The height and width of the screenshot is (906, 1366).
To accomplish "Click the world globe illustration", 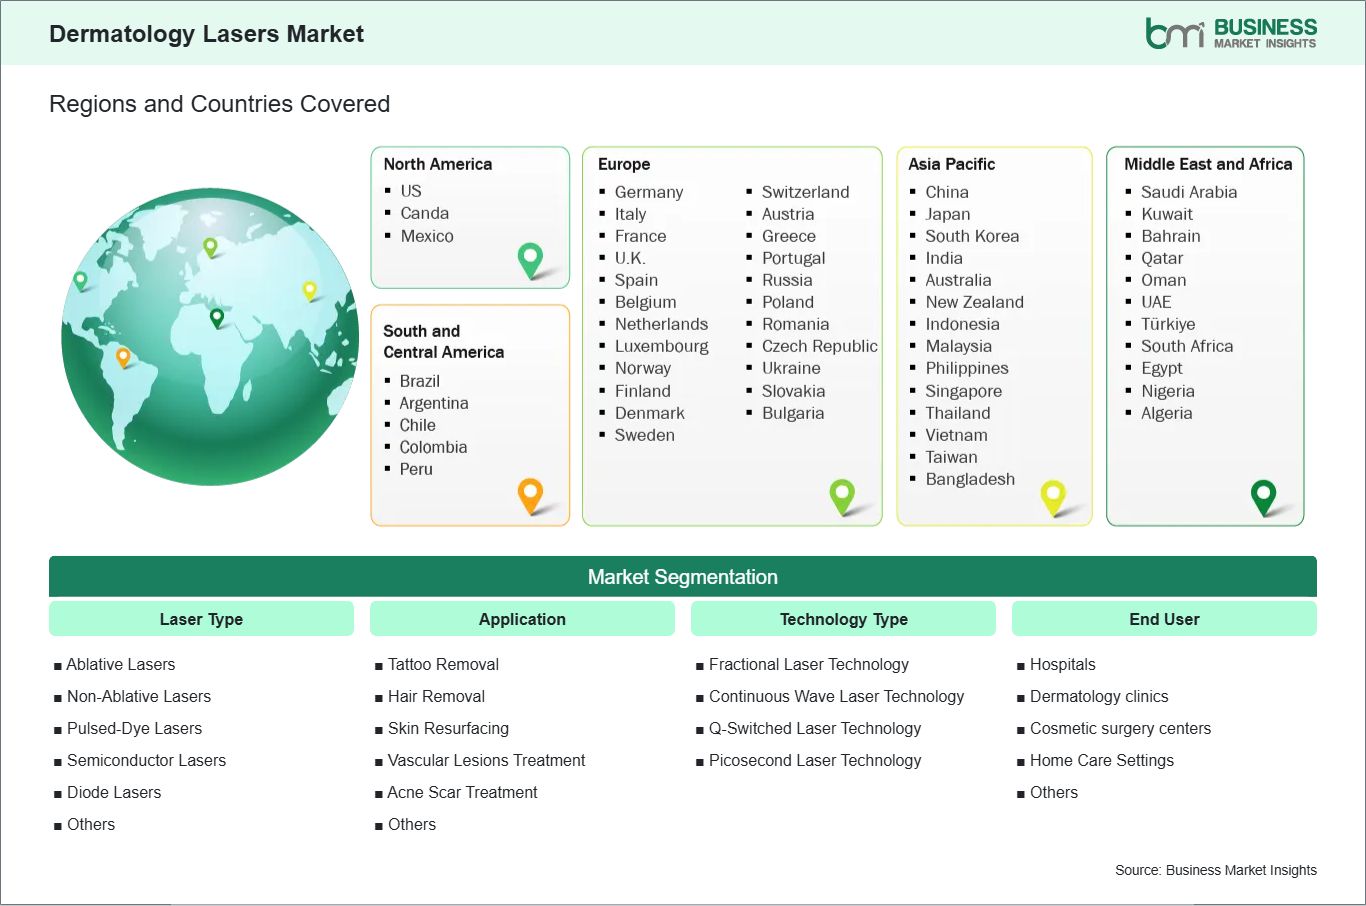I will (209, 337).
